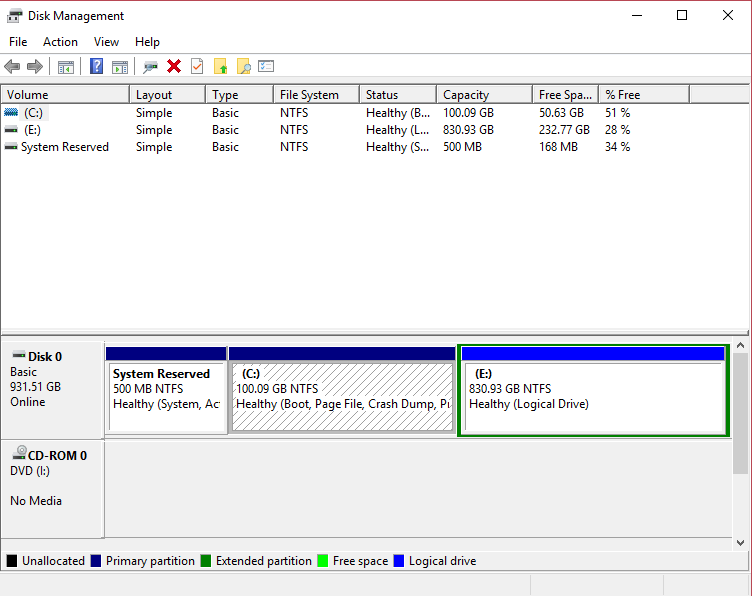Click the 232.77 GB free space cell
The width and height of the screenshot is (752, 596).
pyautogui.click(x=564, y=130)
